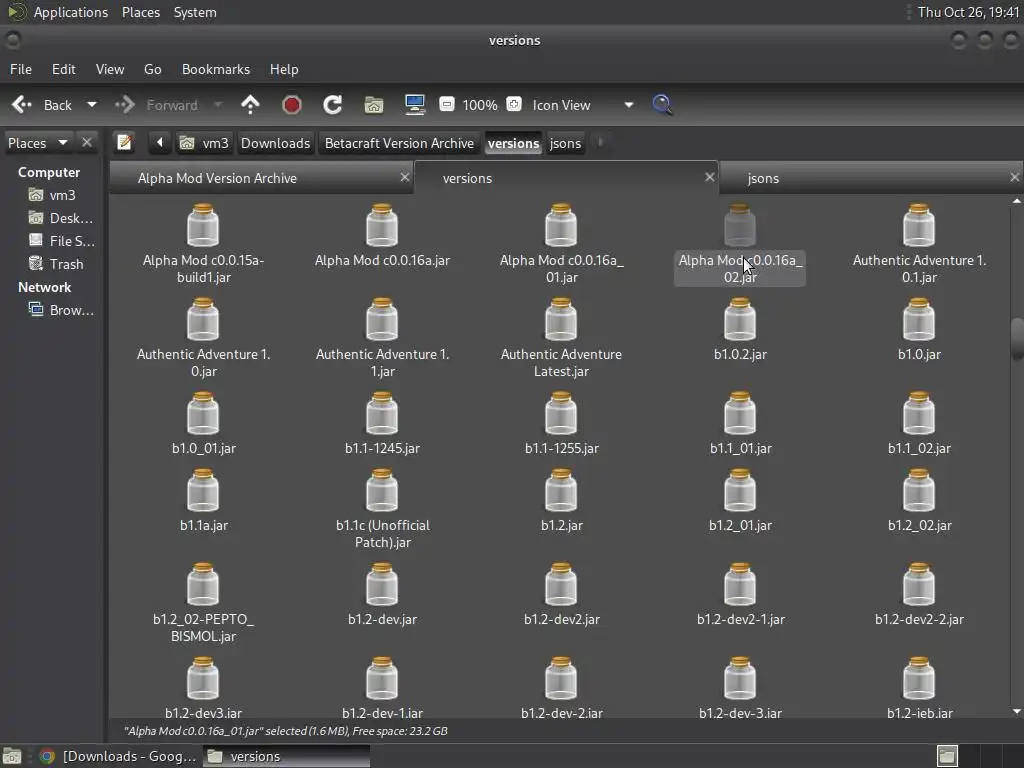1024x768 pixels.
Task: Open the Places menu in top panel
Action: [141, 12]
